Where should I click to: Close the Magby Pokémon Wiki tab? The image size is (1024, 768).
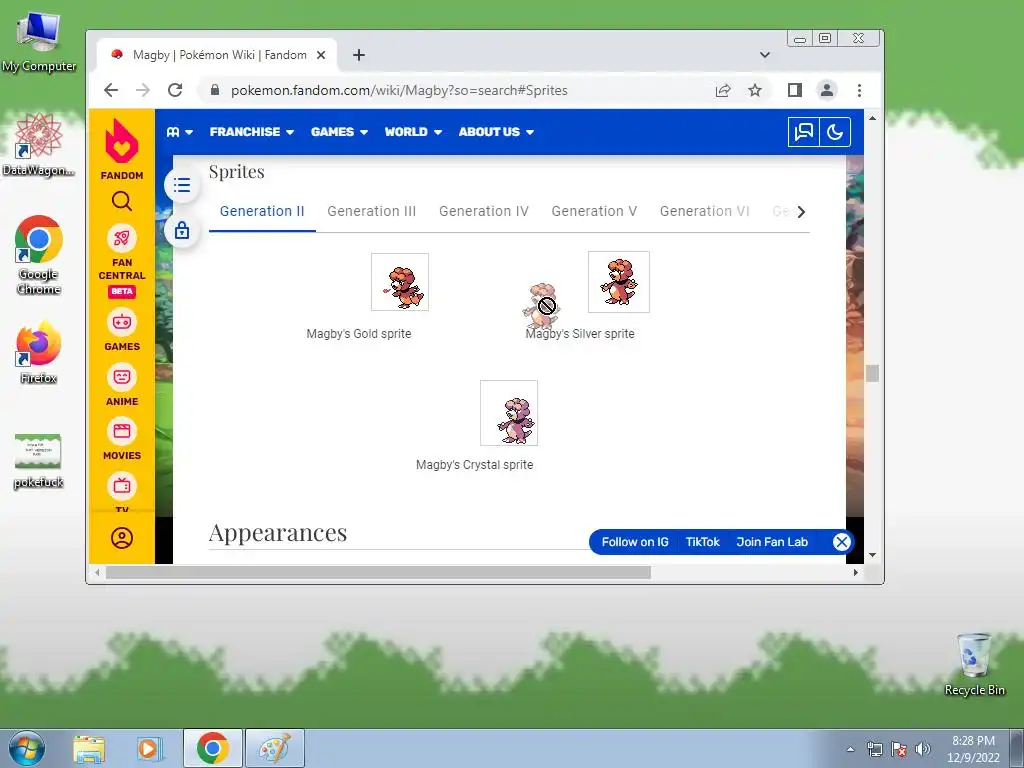tap(321, 55)
